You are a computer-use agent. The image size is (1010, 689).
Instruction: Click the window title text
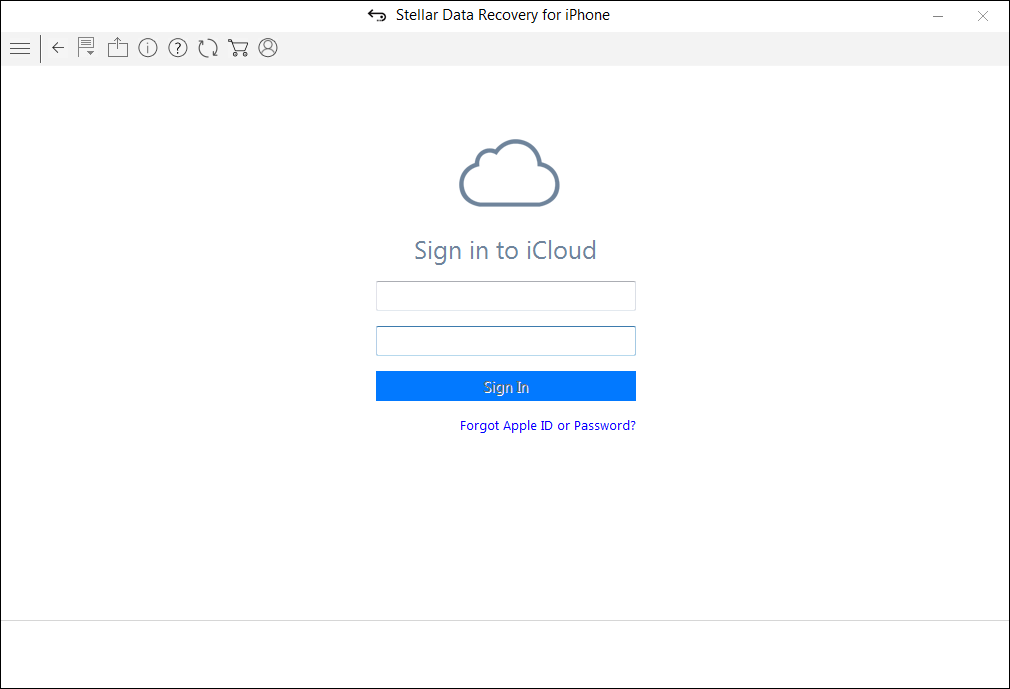click(502, 16)
